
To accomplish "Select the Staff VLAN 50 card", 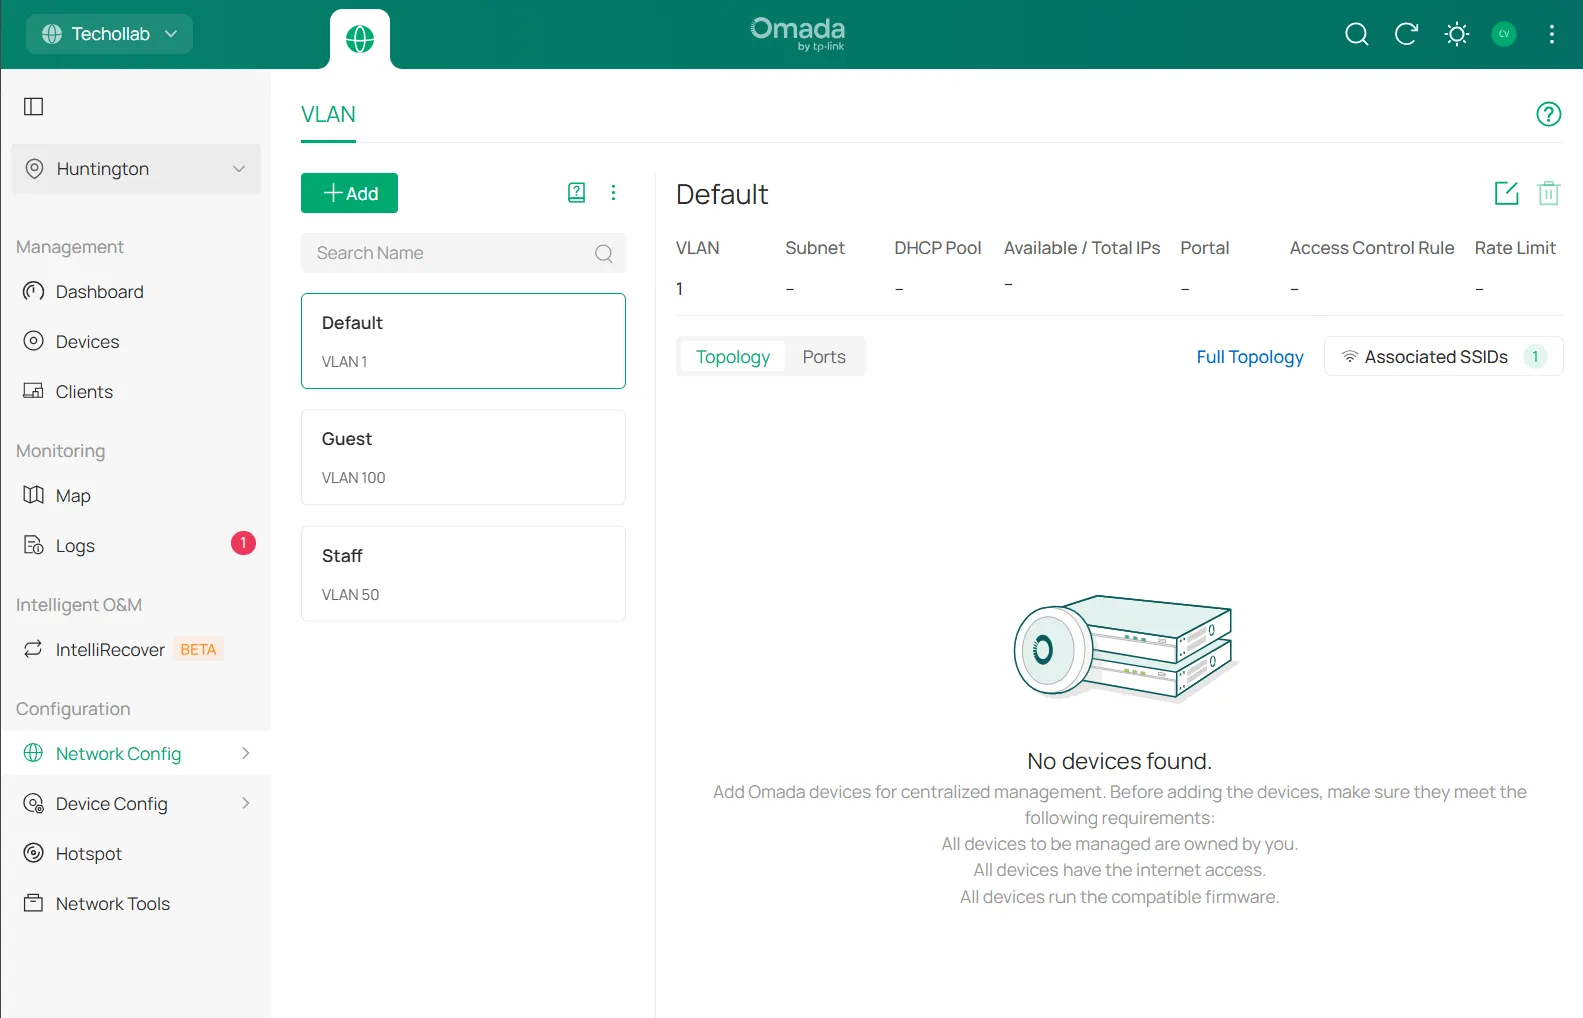I will pos(463,574).
